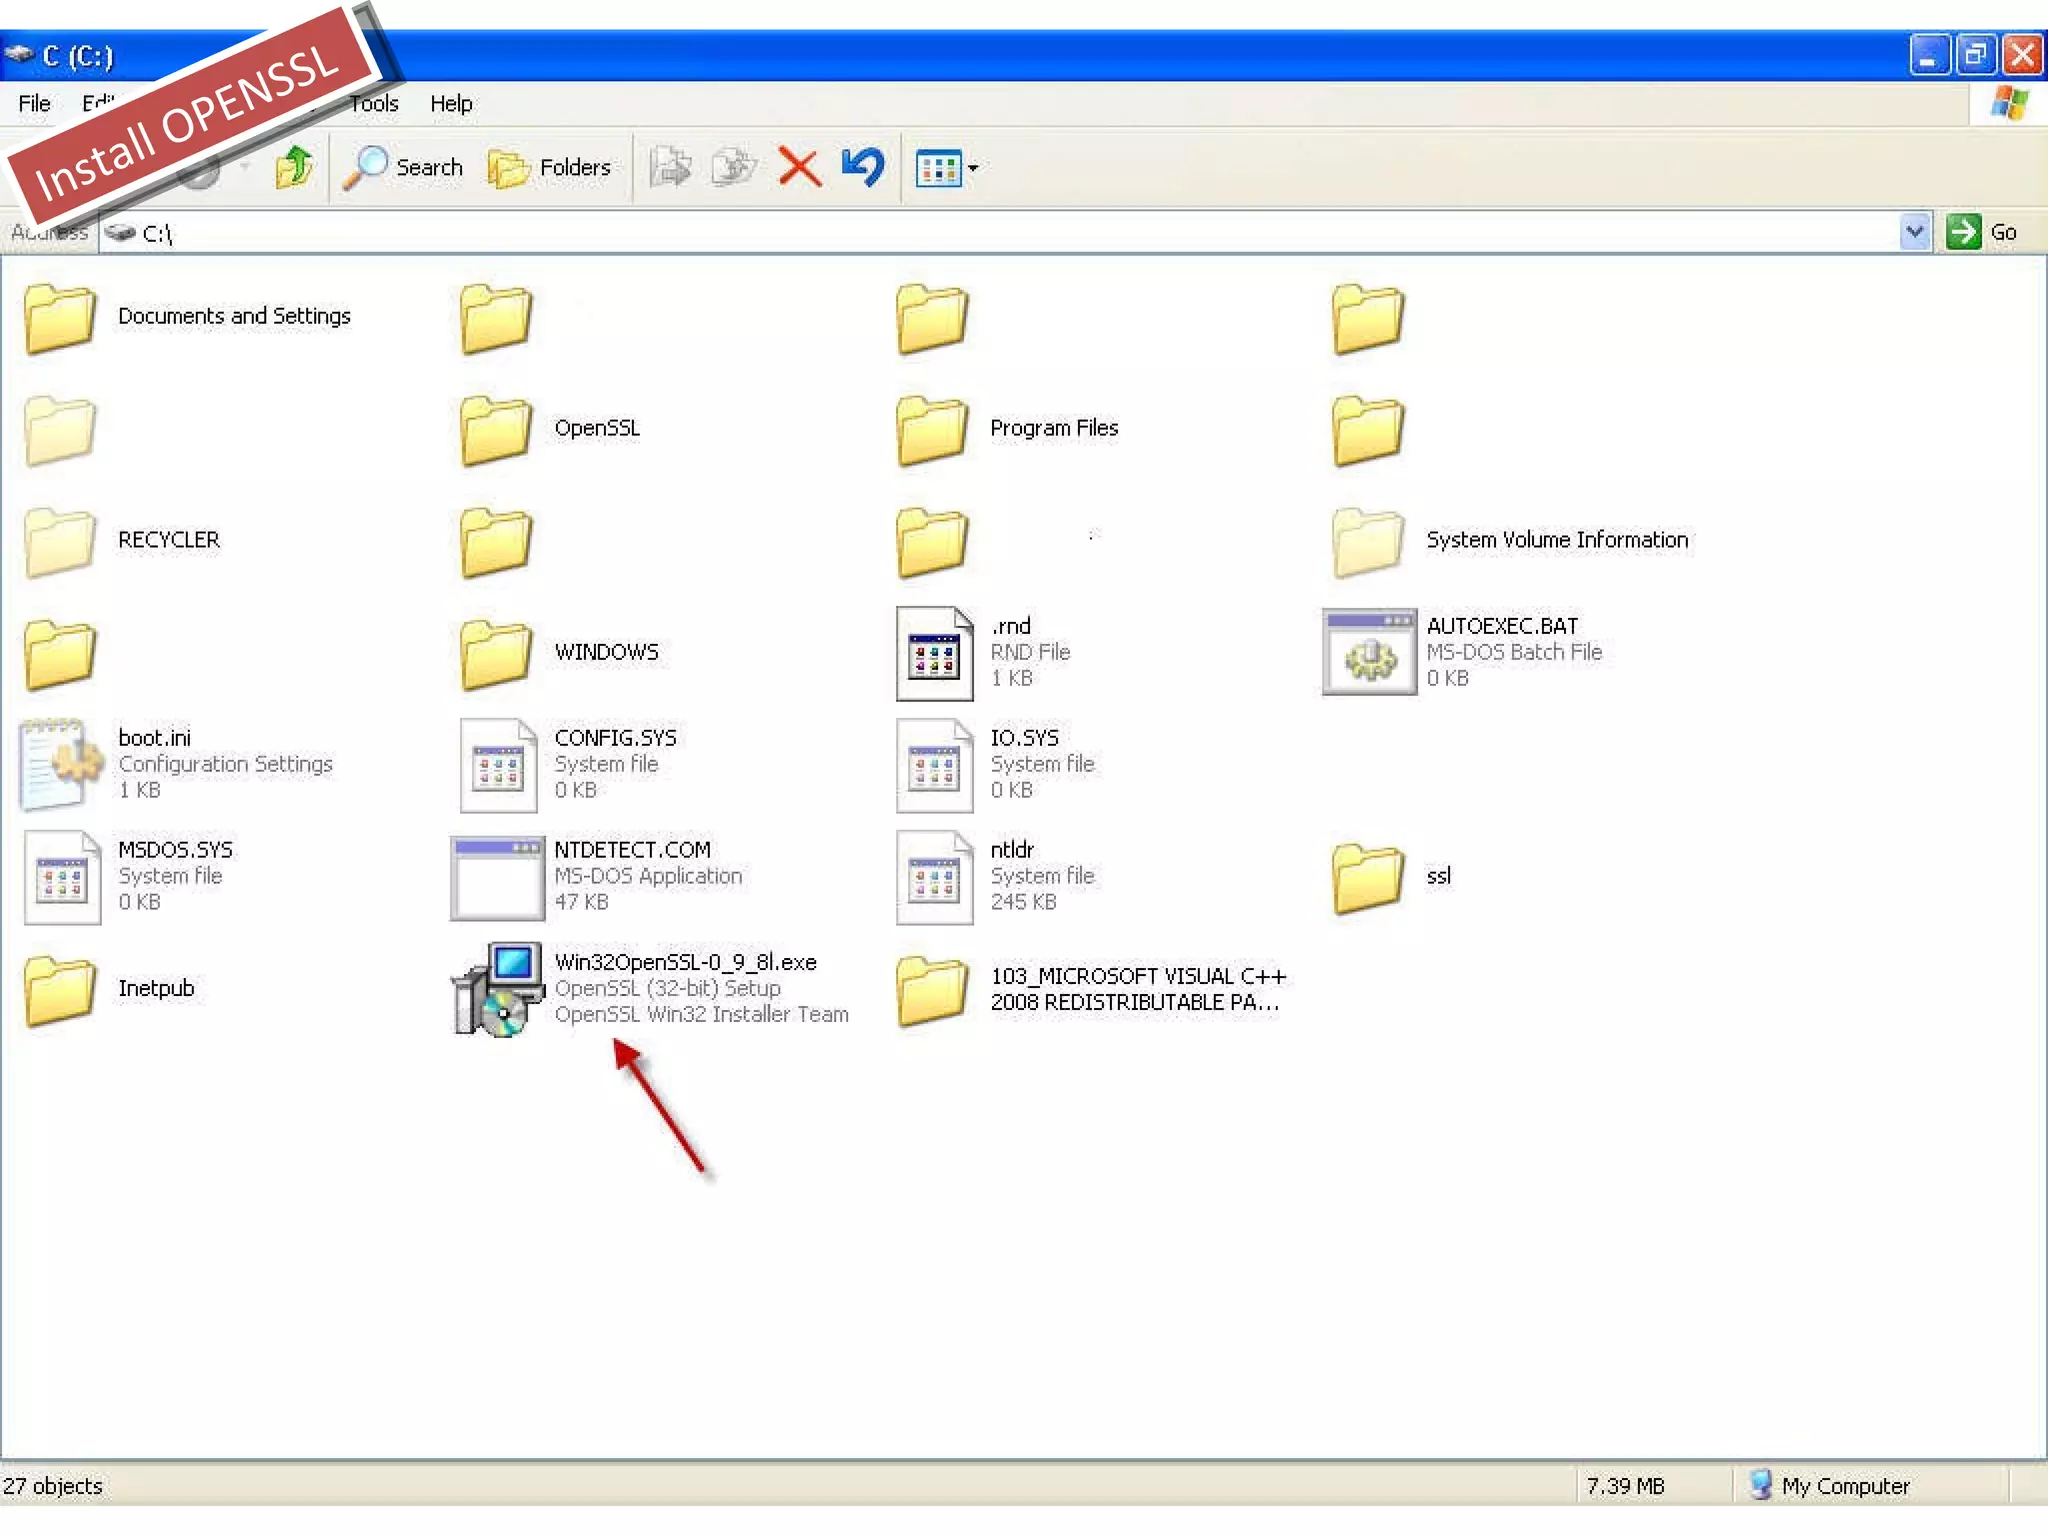Open the Tools menu
This screenshot has width=2048, height=1536.
tap(375, 103)
